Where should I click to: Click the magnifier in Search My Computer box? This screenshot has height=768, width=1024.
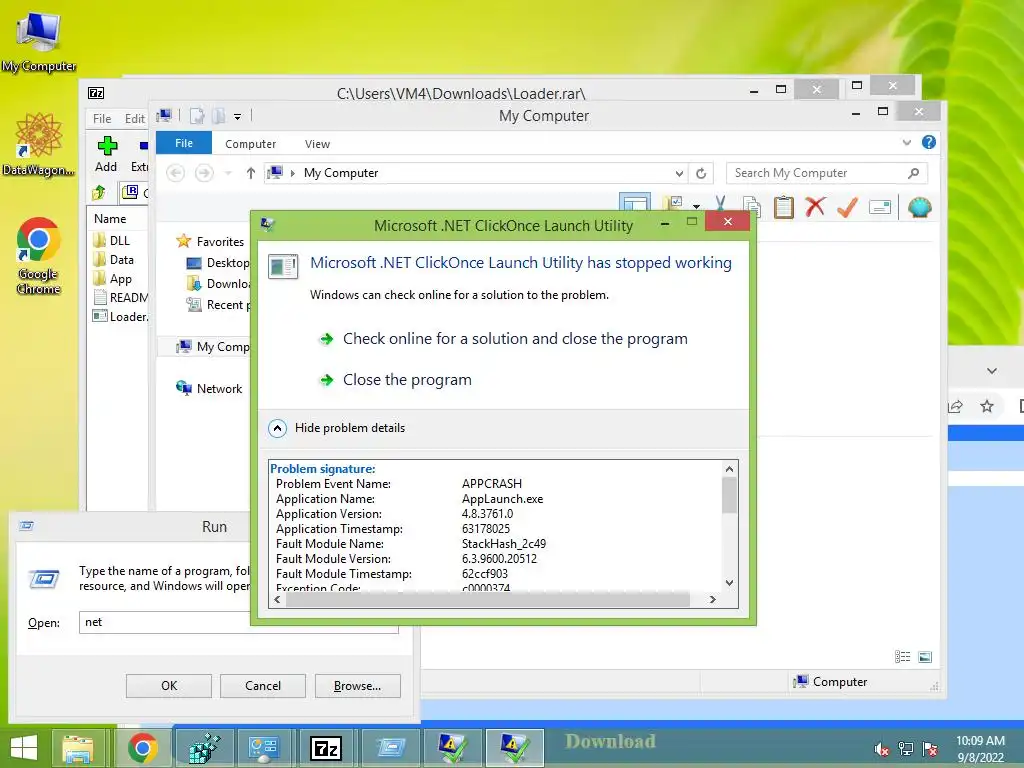point(914,173)
